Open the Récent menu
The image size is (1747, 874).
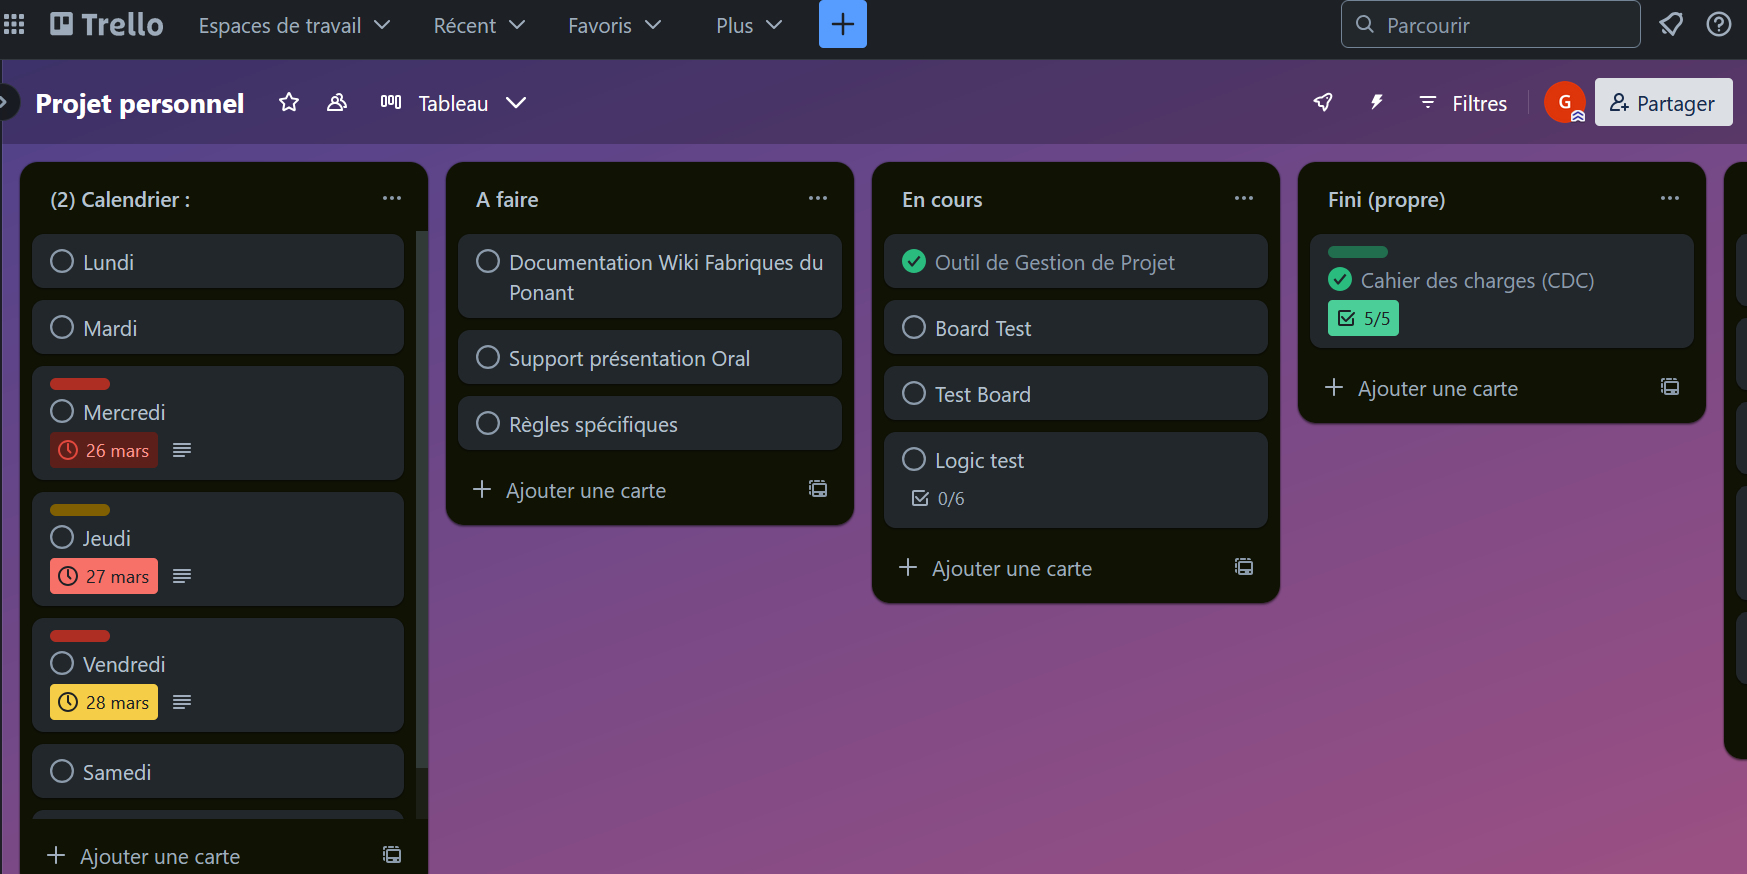[478, 25]
